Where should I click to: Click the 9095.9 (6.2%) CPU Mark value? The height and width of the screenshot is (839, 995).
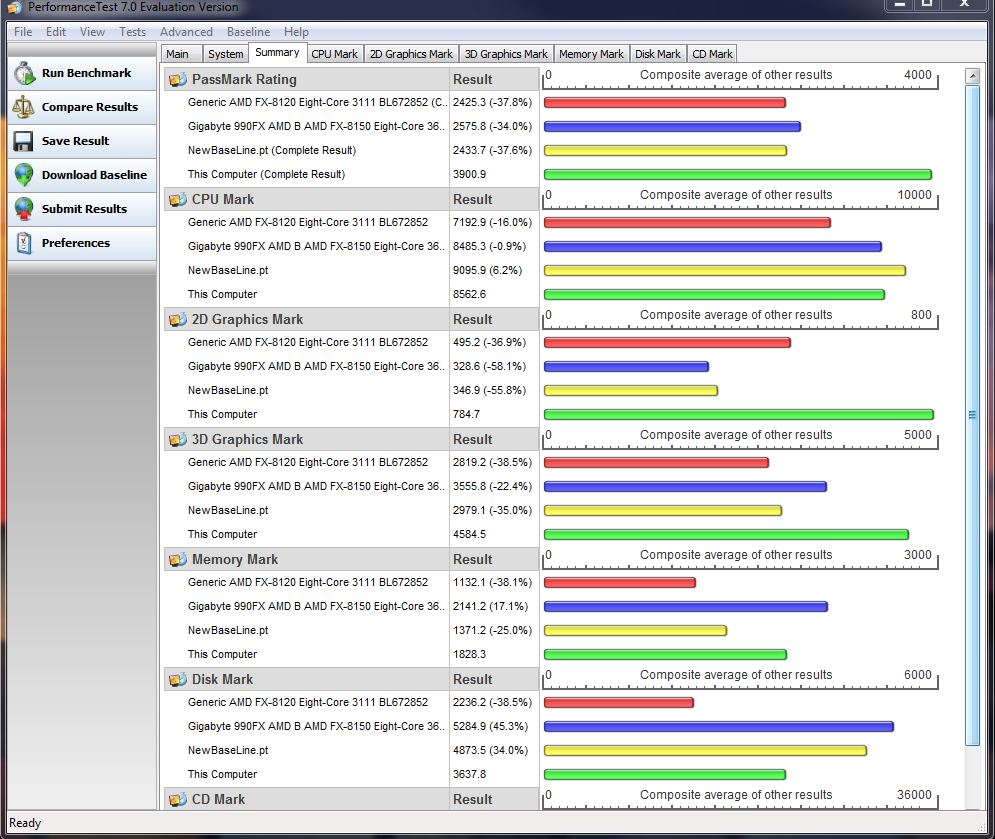click(487, 270)
